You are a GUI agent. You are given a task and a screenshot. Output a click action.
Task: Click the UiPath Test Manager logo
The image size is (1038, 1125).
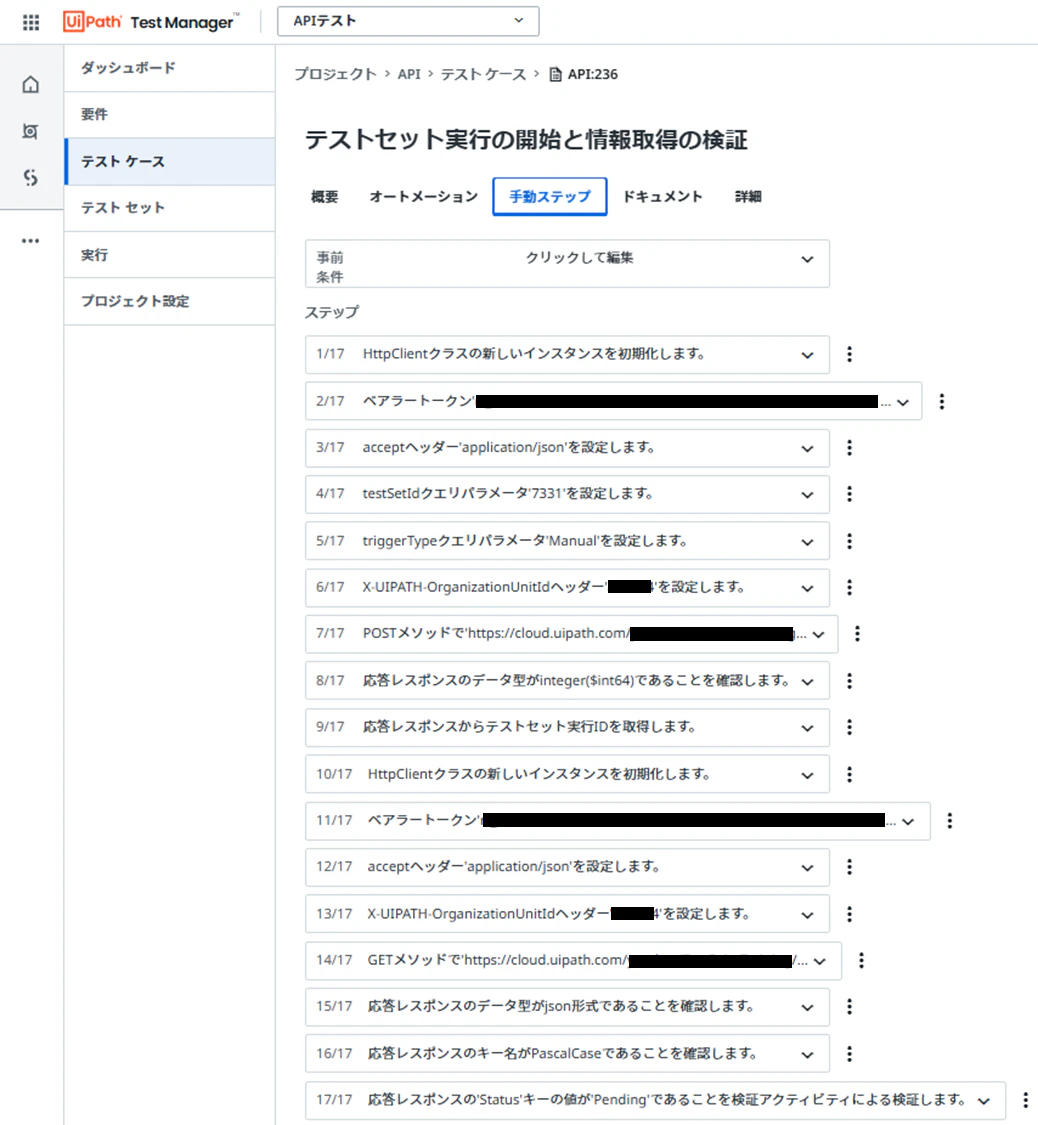pos(149,22)
